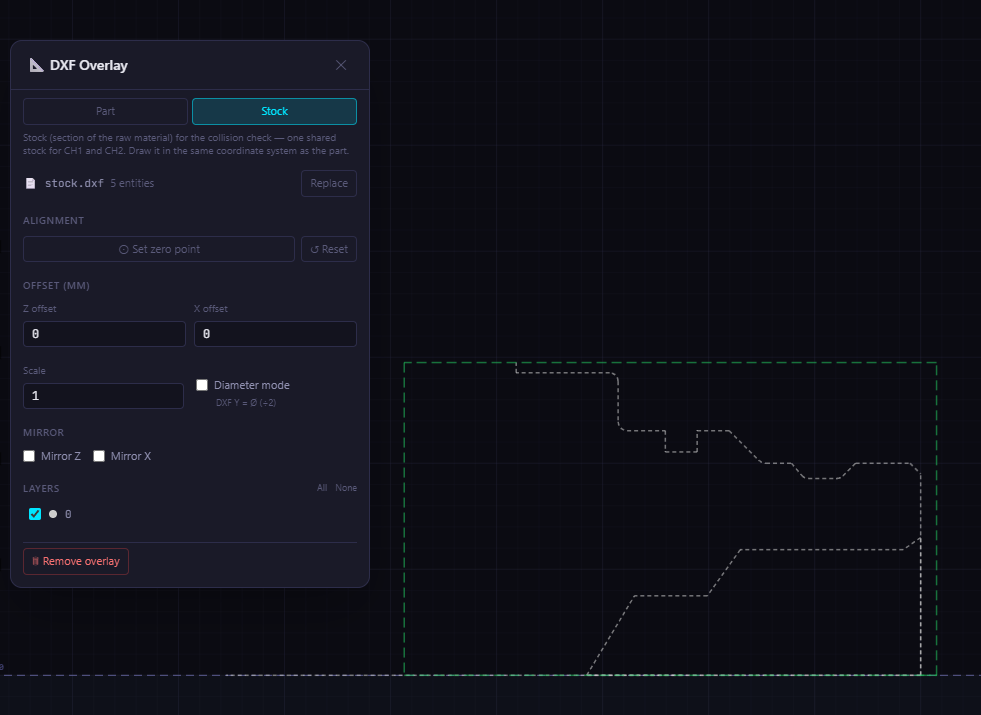Uncheck layer 0 visibility checkbox
Screen dimensions: 981x715
[x=35, y=514]
